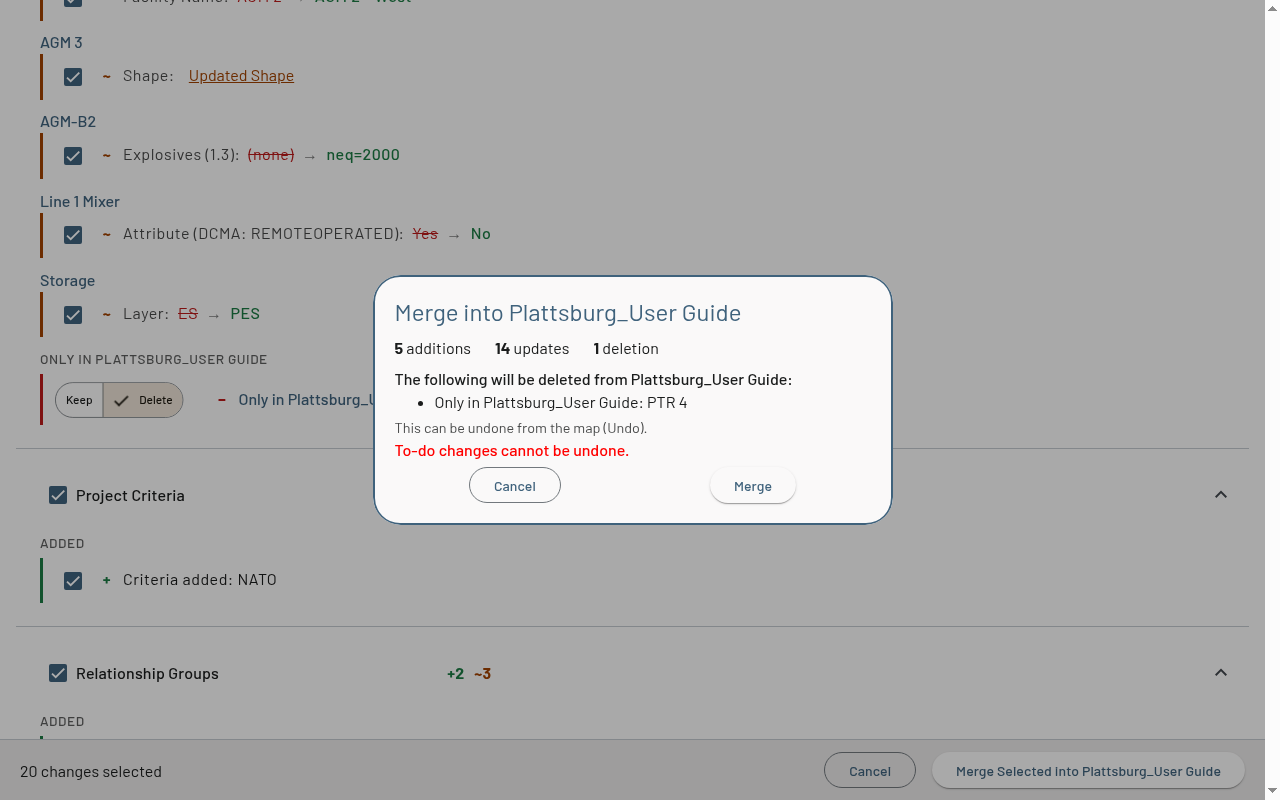Uncheck the AGM-B2 Explosives change
Image resolution: width=1280 pixels, height=800 pixels.
click(x=73, y=155)
